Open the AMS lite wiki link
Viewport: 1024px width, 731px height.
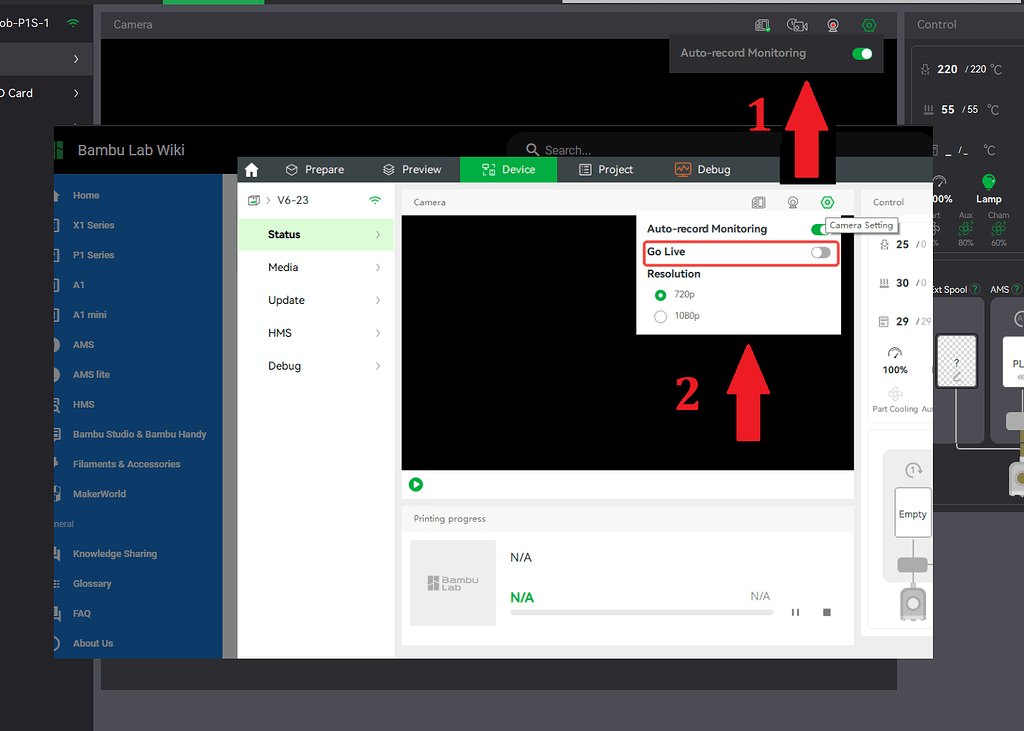coord(91,375)
